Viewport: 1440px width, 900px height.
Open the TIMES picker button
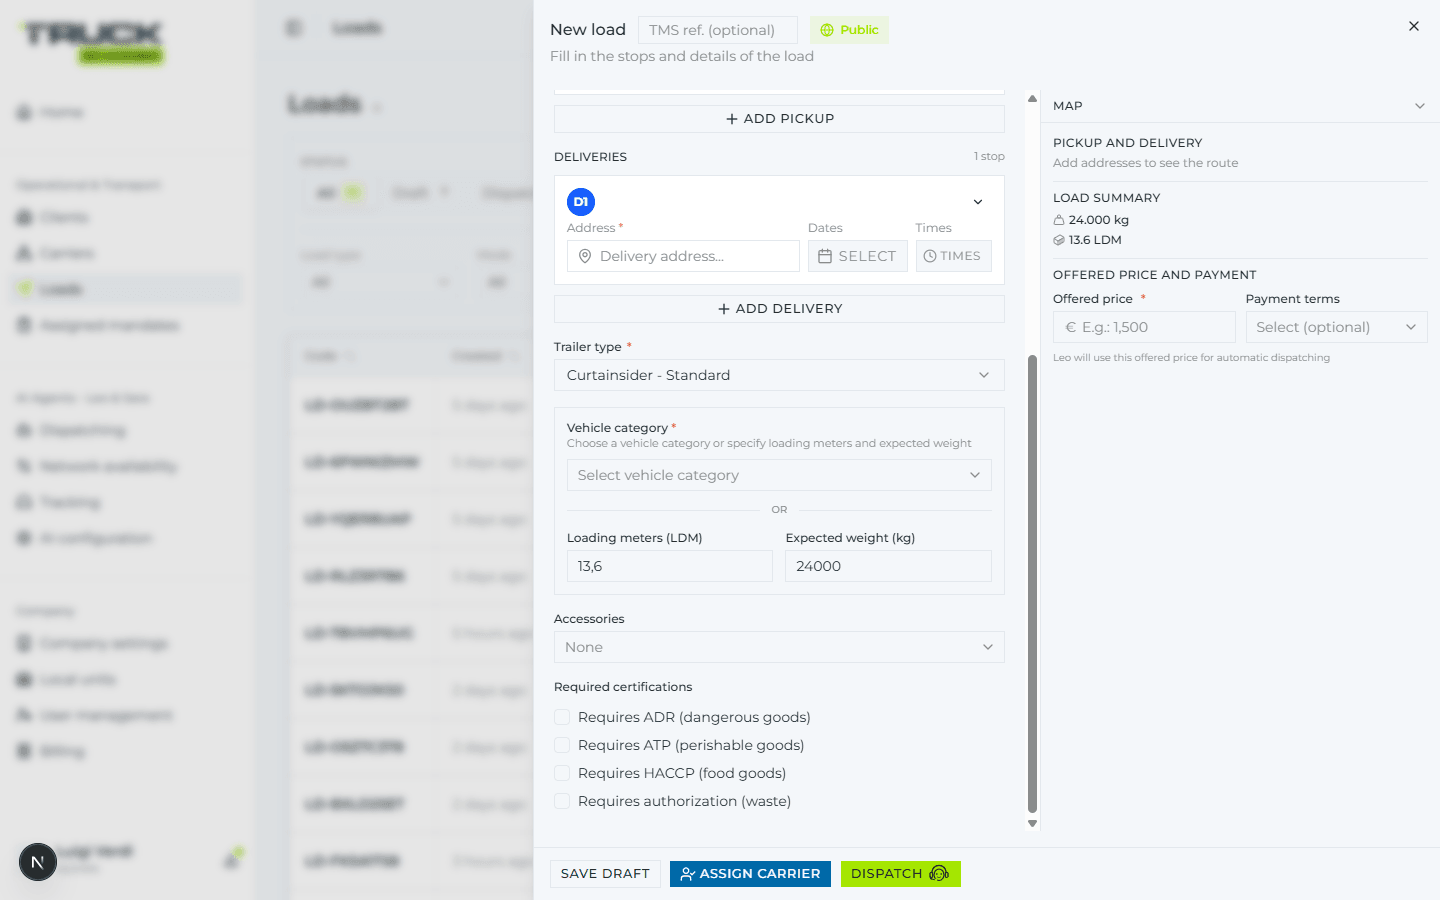(x=954, y=256)
